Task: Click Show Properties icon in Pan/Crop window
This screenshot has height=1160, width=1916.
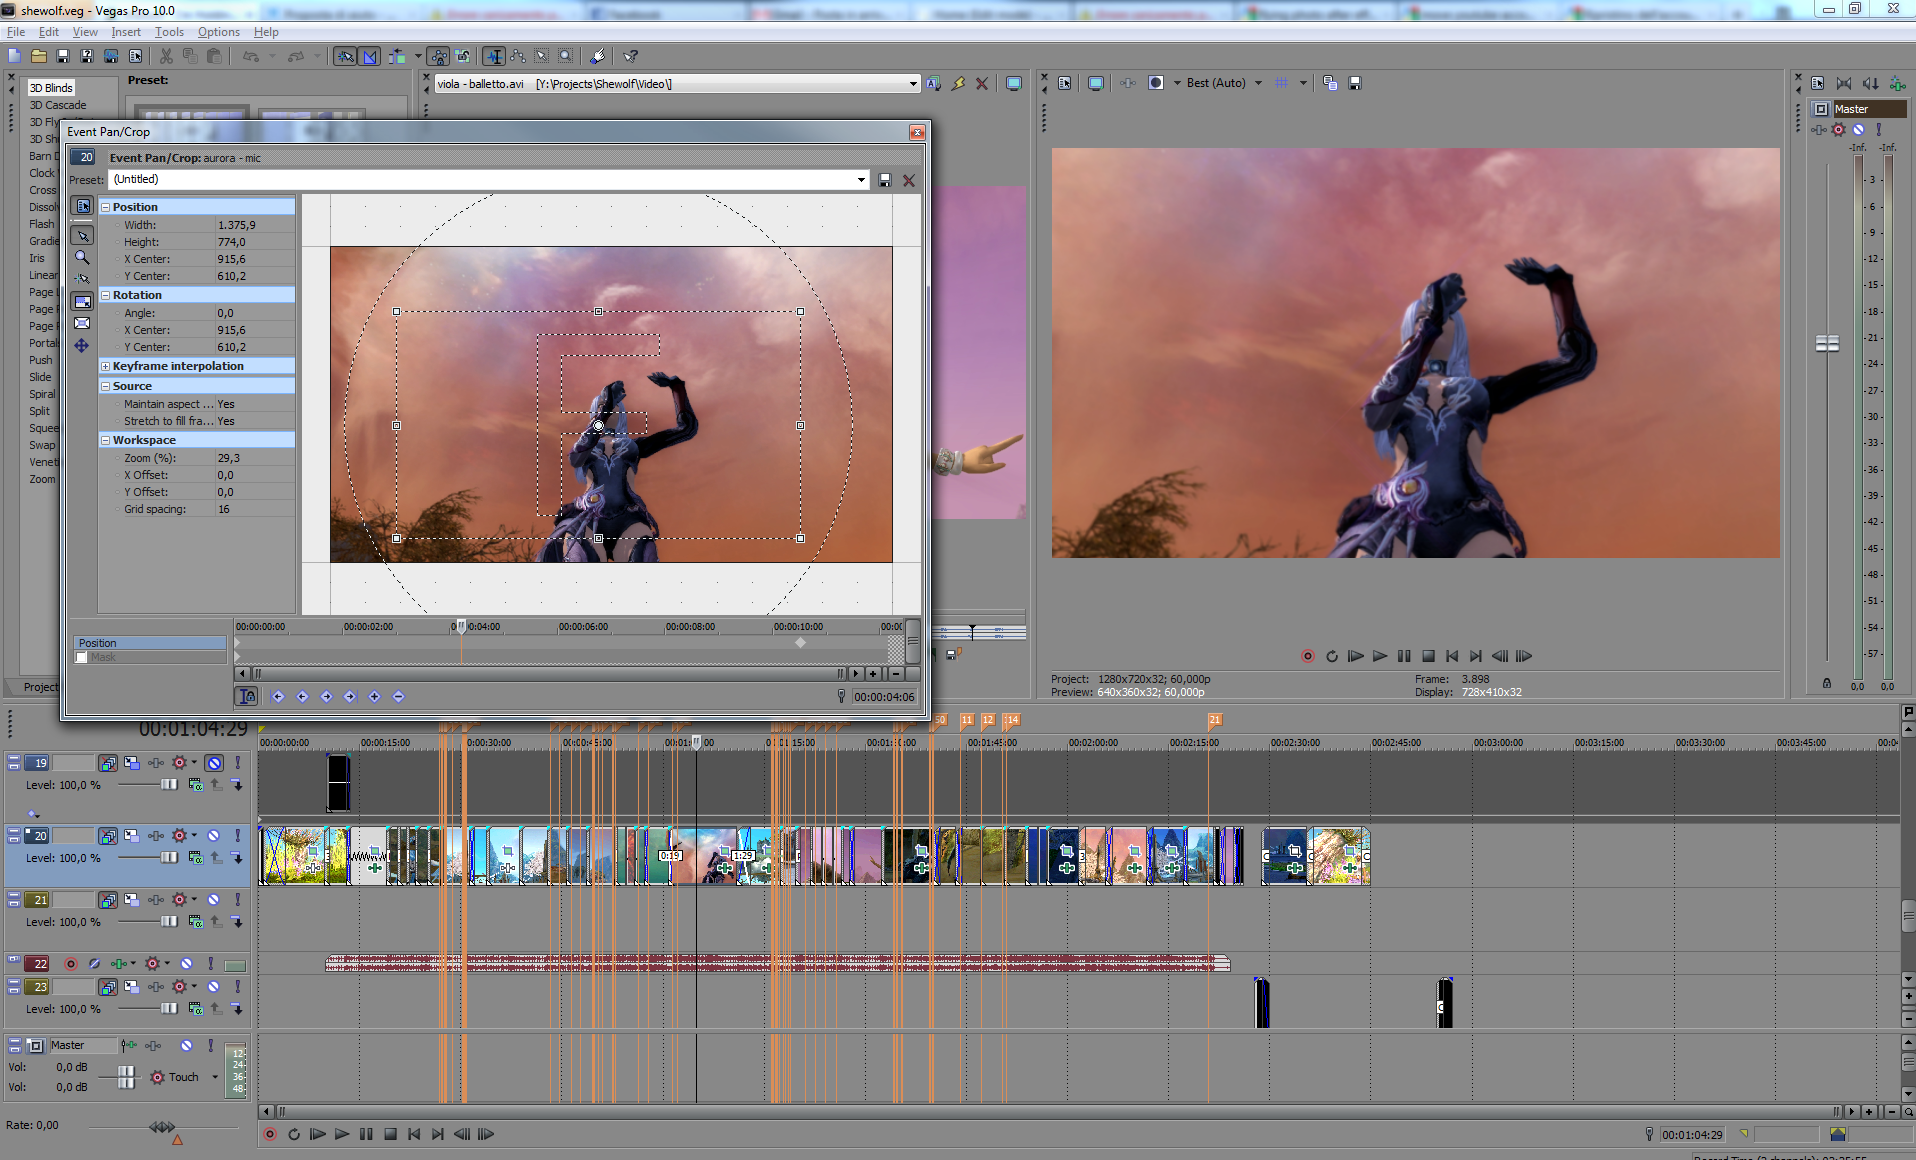Action: [x=83, y=206]
